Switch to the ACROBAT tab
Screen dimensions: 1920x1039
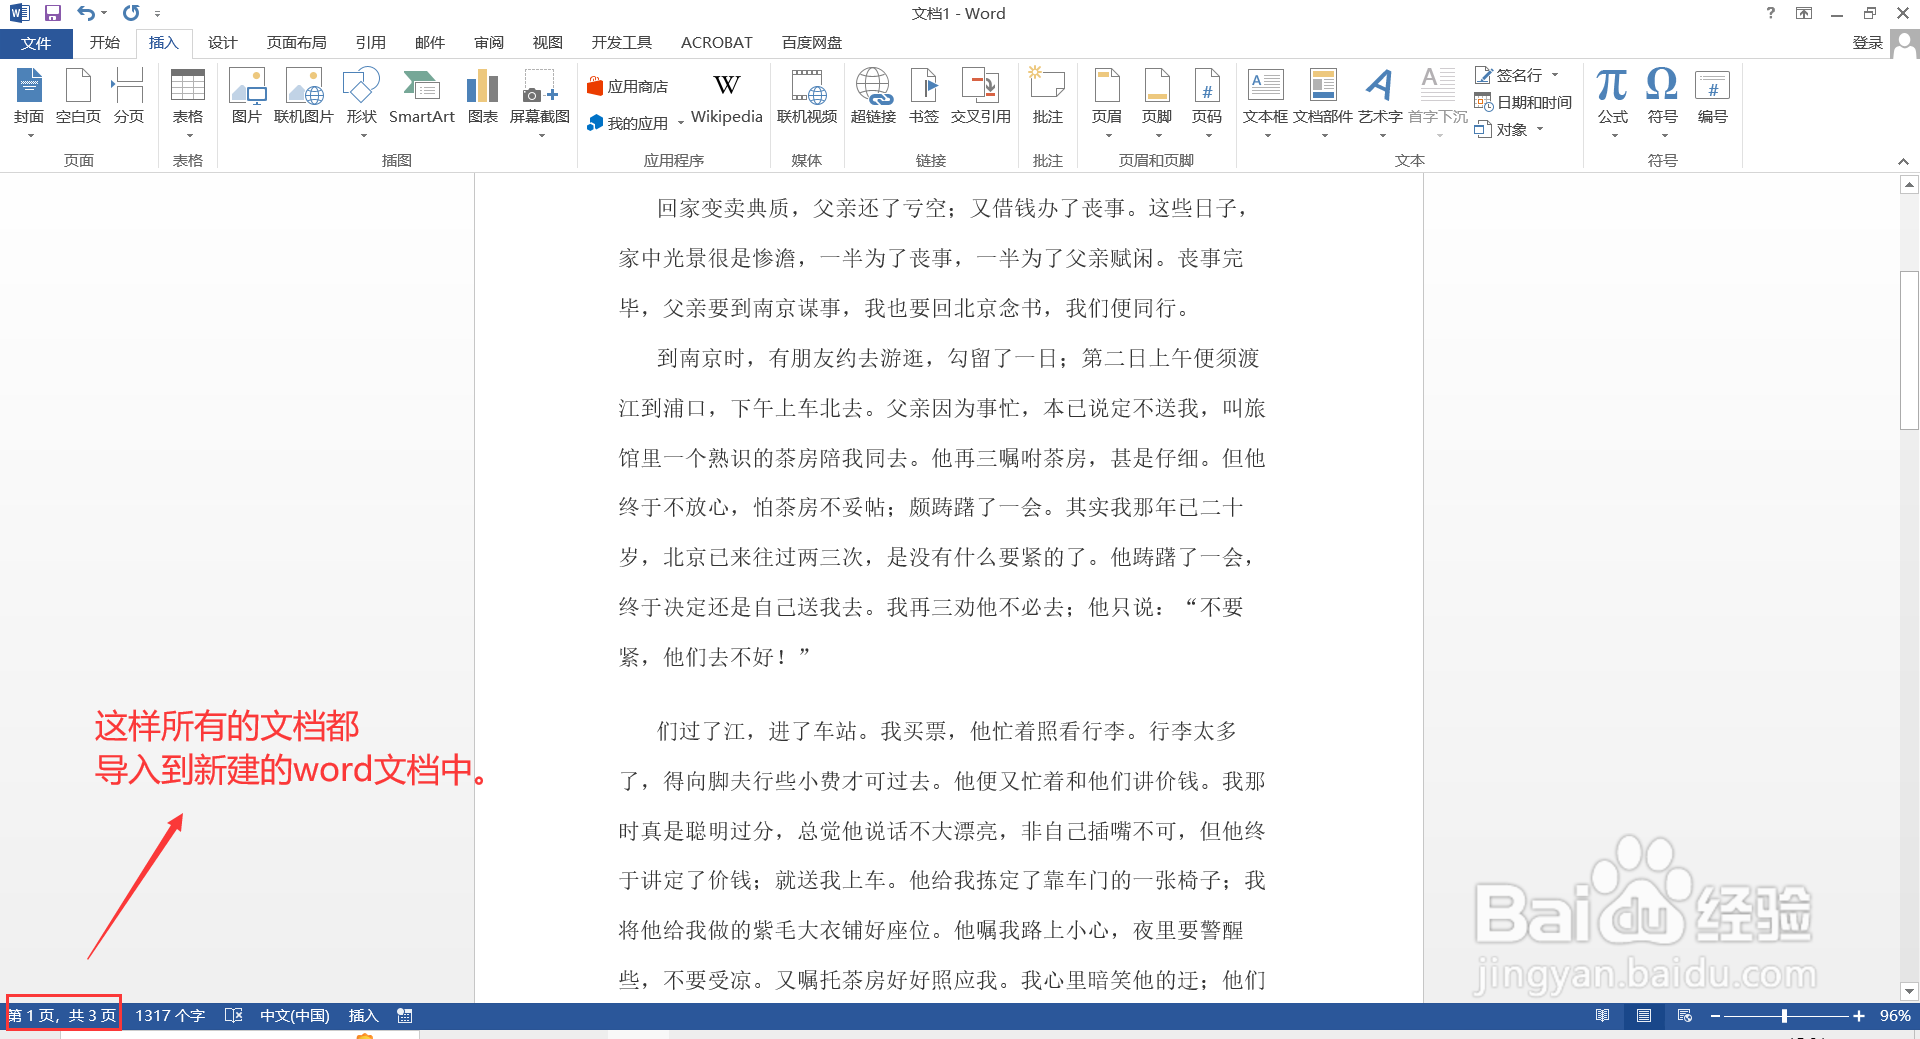[x=716, y=43]
